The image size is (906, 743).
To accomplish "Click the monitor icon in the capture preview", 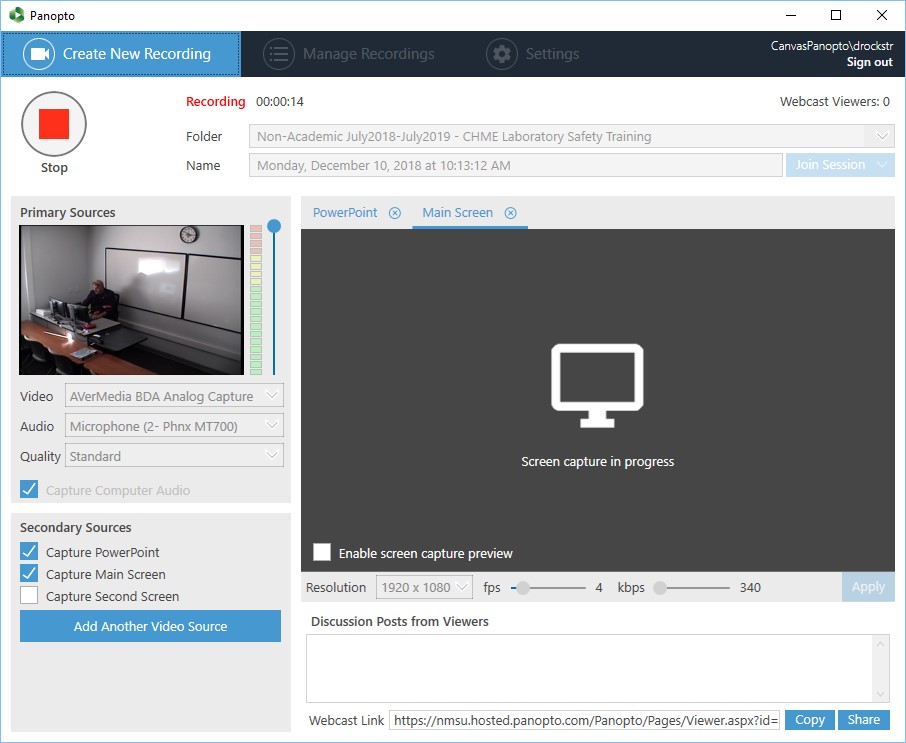I will tap(597, 385).
